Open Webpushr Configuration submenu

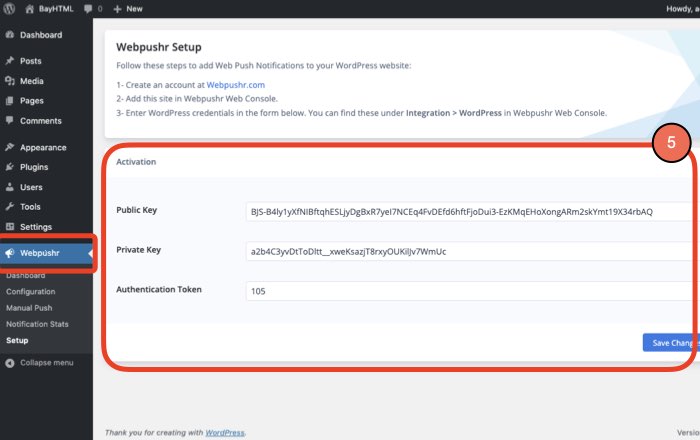31,291
